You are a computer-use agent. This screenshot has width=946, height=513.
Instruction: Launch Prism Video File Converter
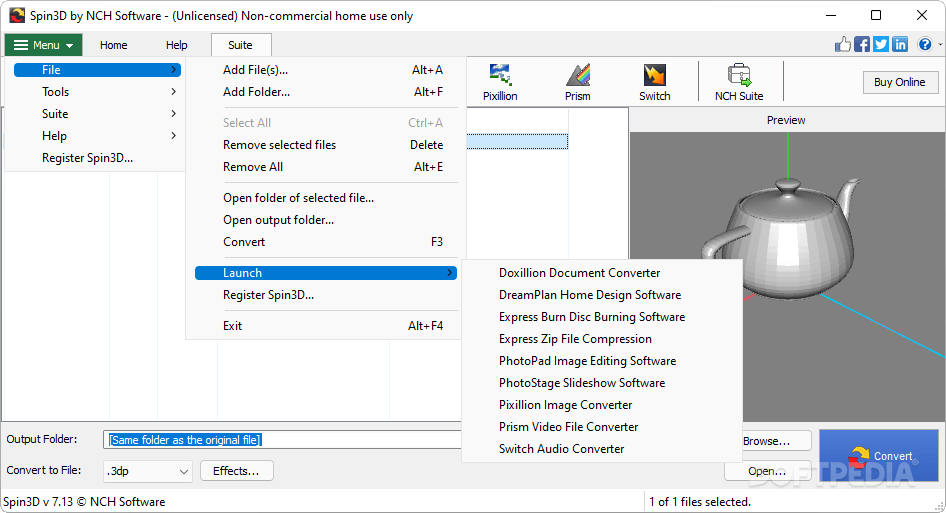coord(602,427)
